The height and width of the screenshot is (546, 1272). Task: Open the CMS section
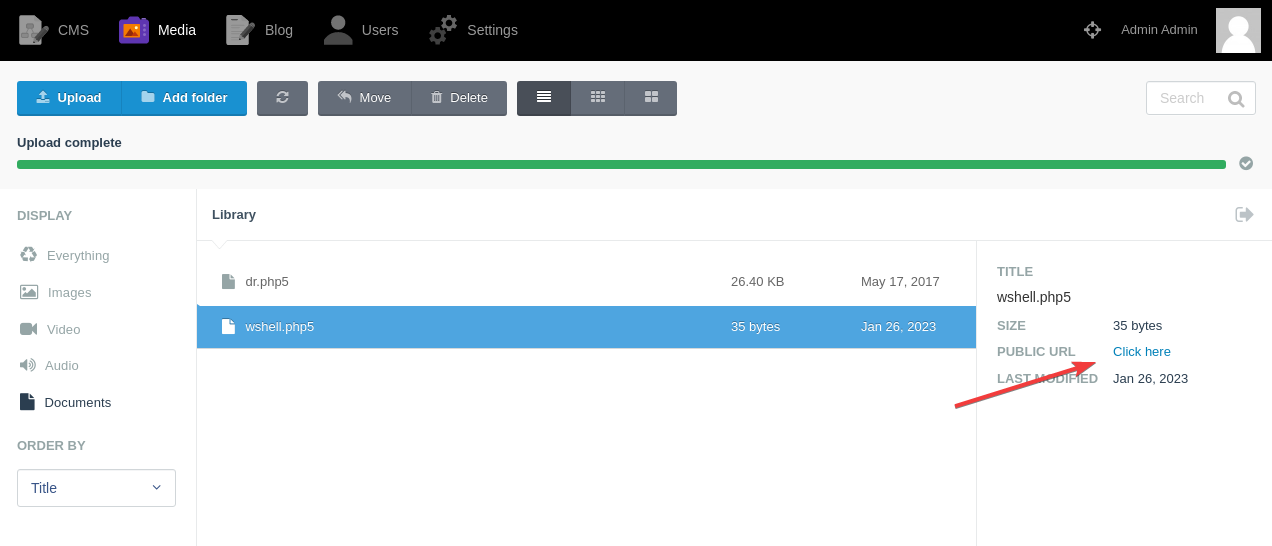click(x=54, y=30)
